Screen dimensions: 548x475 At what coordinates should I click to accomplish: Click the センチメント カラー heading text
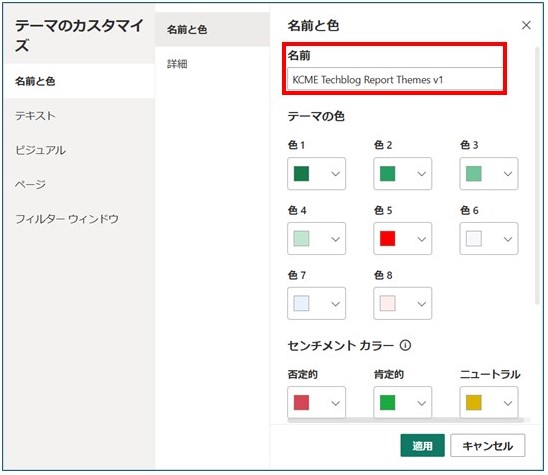click(x=340, y=346)
